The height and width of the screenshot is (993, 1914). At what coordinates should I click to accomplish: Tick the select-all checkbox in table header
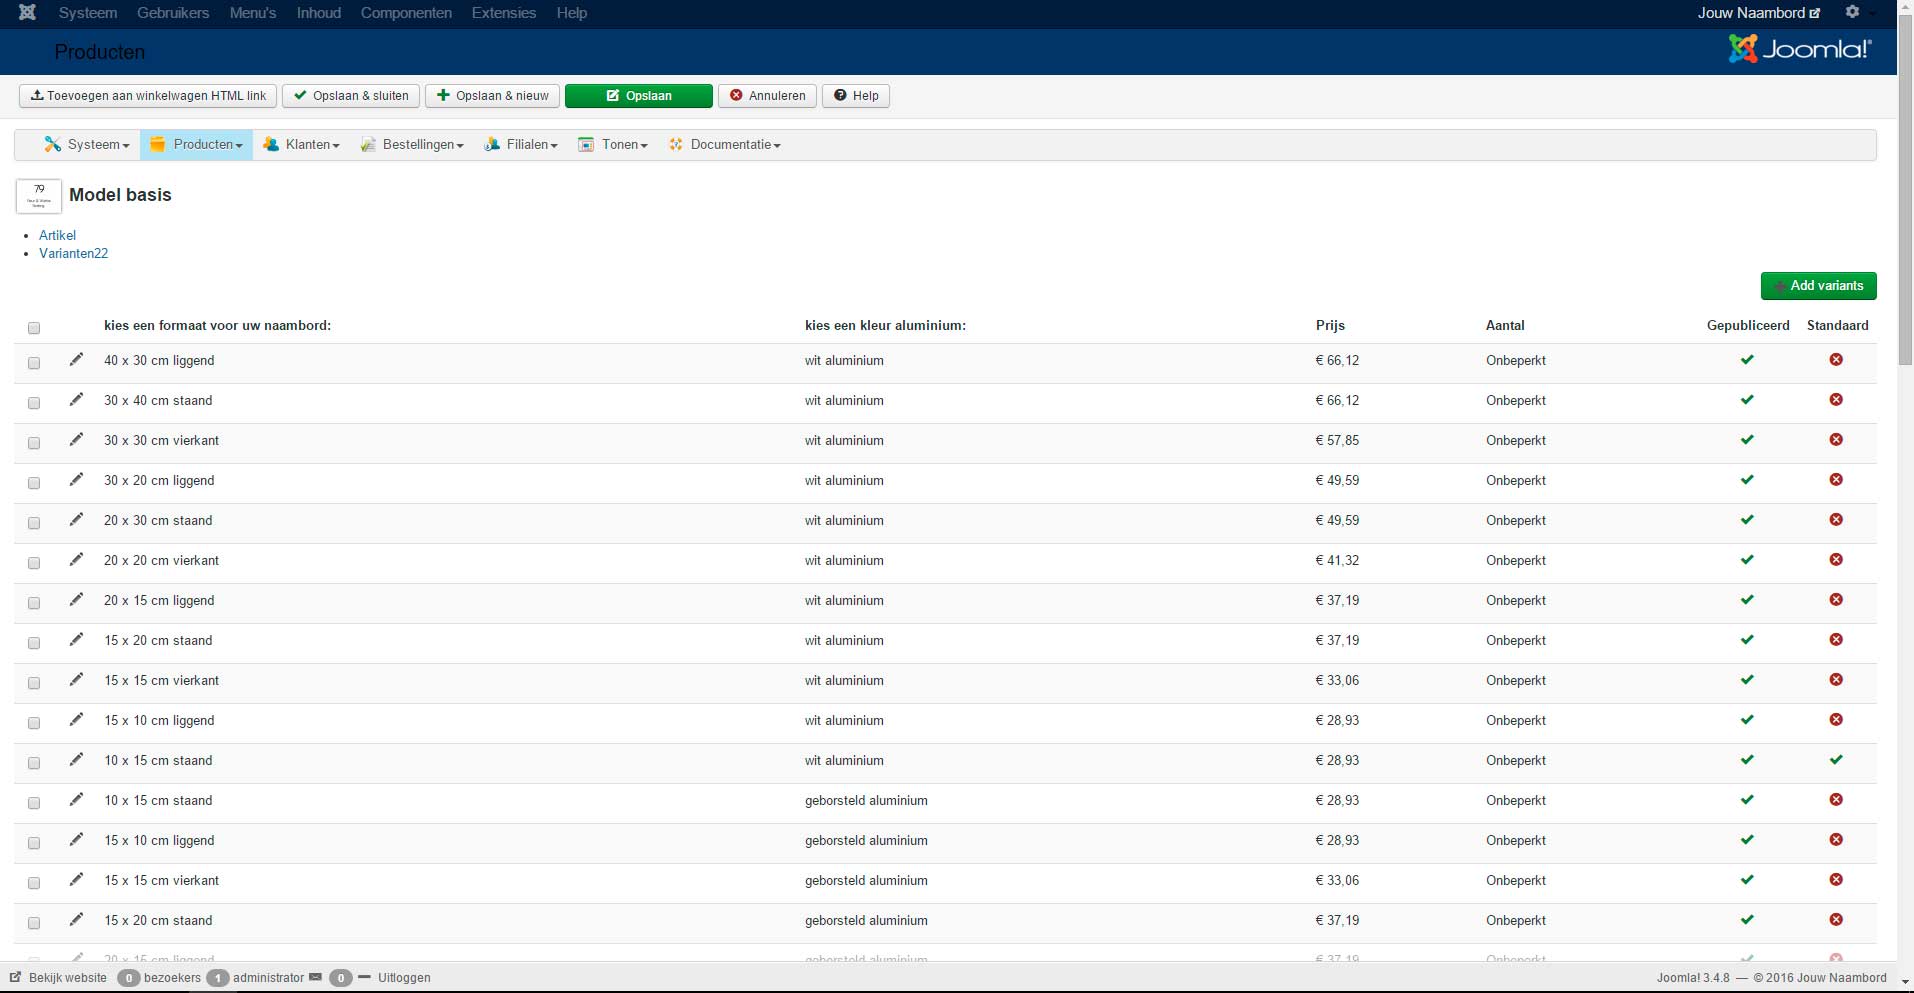pos(34,328)
